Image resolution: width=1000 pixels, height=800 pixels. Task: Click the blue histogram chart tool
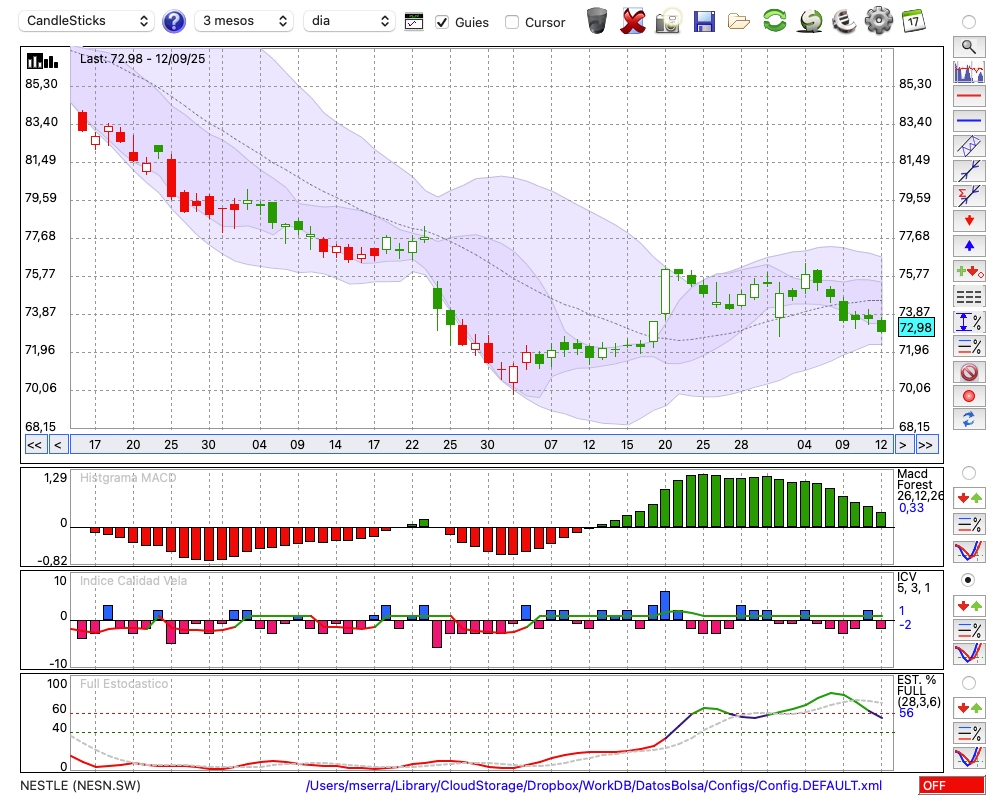pos(969,72)
